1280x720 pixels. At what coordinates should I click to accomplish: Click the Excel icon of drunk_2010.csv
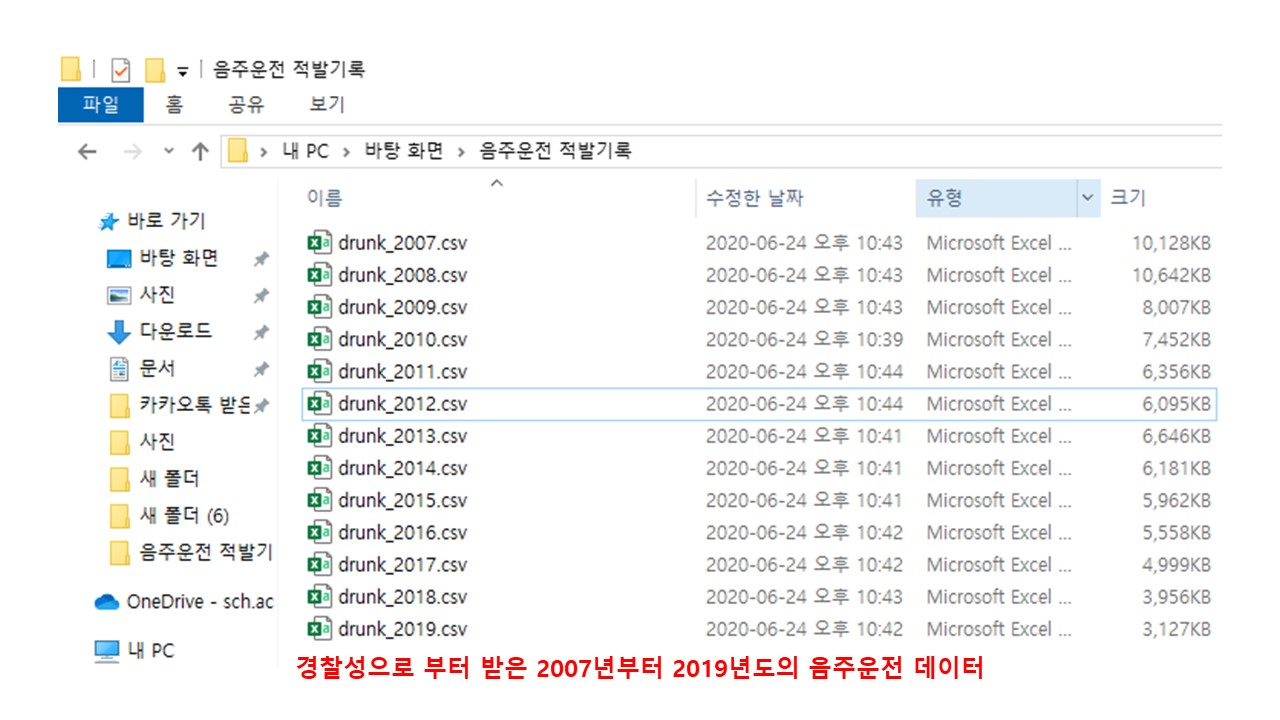[319, 339]
